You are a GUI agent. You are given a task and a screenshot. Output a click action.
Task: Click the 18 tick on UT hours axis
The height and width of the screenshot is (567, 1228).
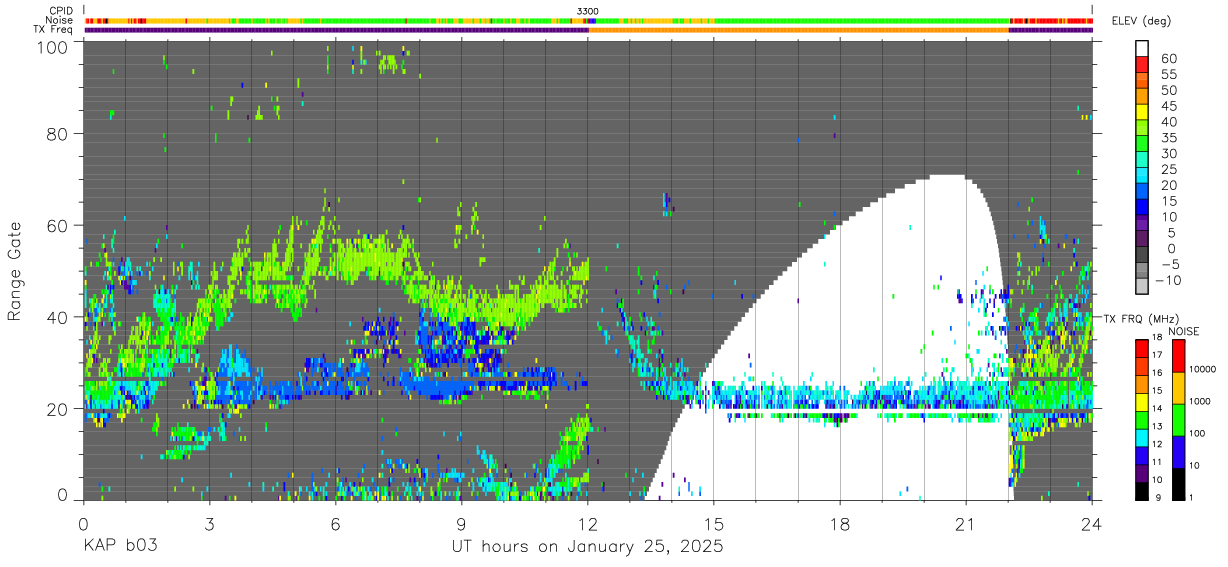tap(840, 524)
